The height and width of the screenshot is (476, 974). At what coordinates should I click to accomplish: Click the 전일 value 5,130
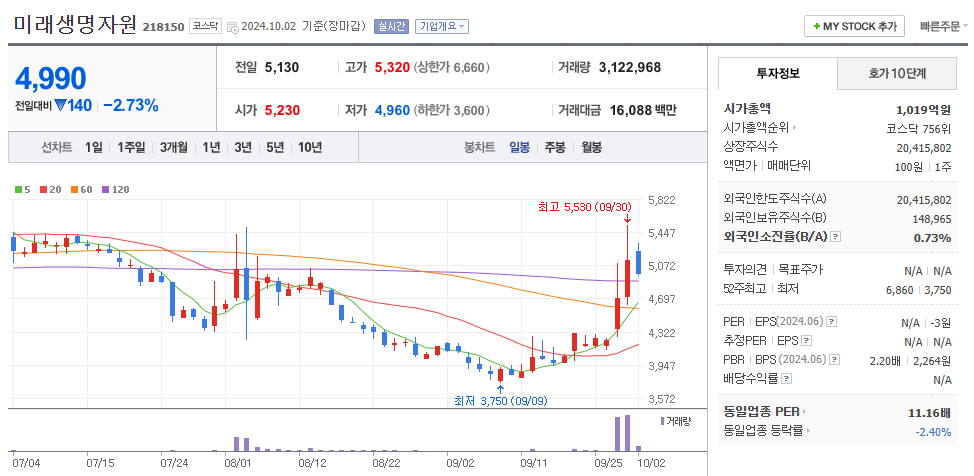click(x=282, y=67)
